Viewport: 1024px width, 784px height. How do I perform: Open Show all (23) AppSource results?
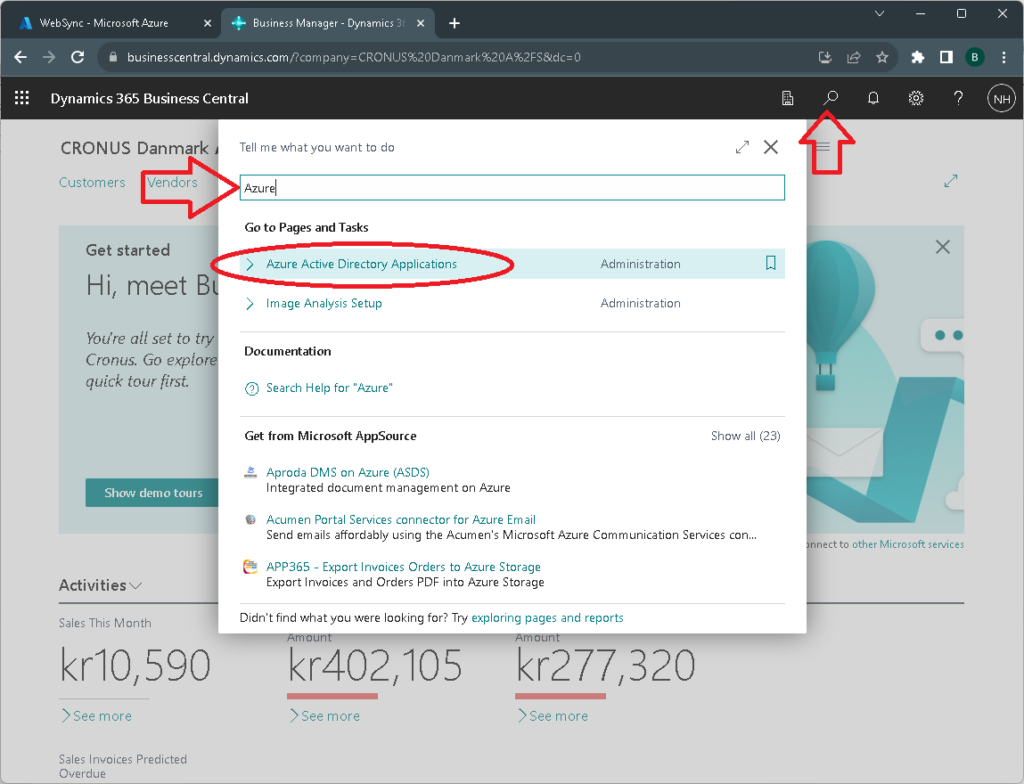745,436
